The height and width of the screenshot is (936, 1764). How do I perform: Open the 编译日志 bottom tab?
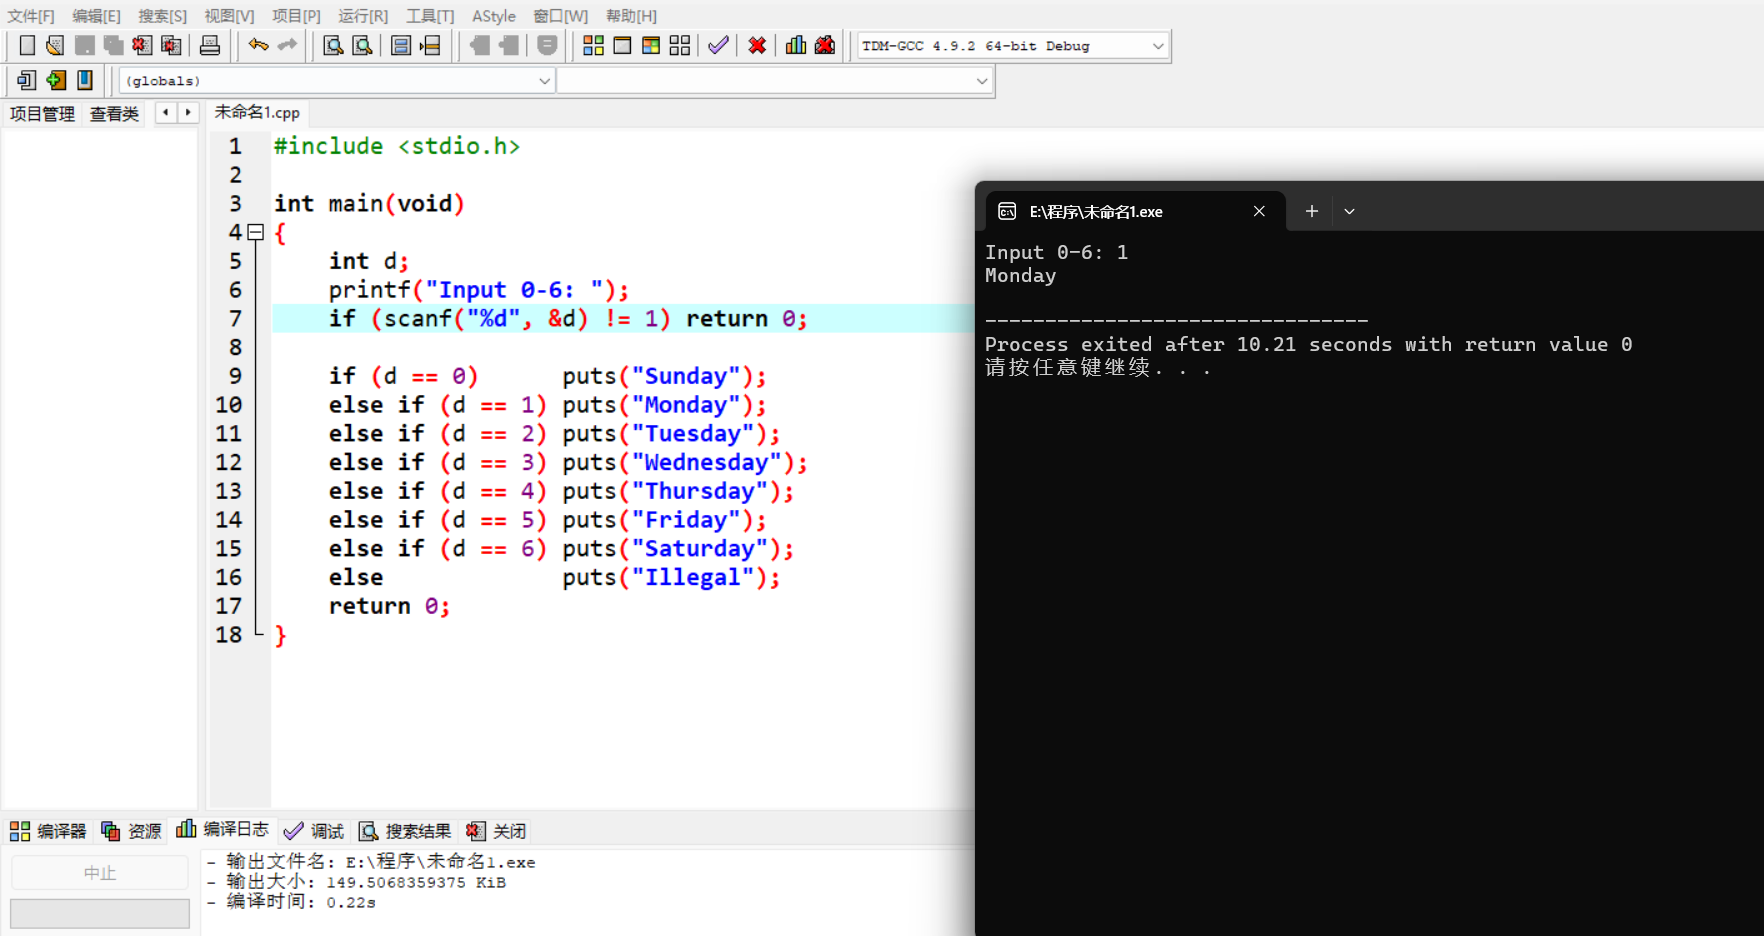click(222, 829)
